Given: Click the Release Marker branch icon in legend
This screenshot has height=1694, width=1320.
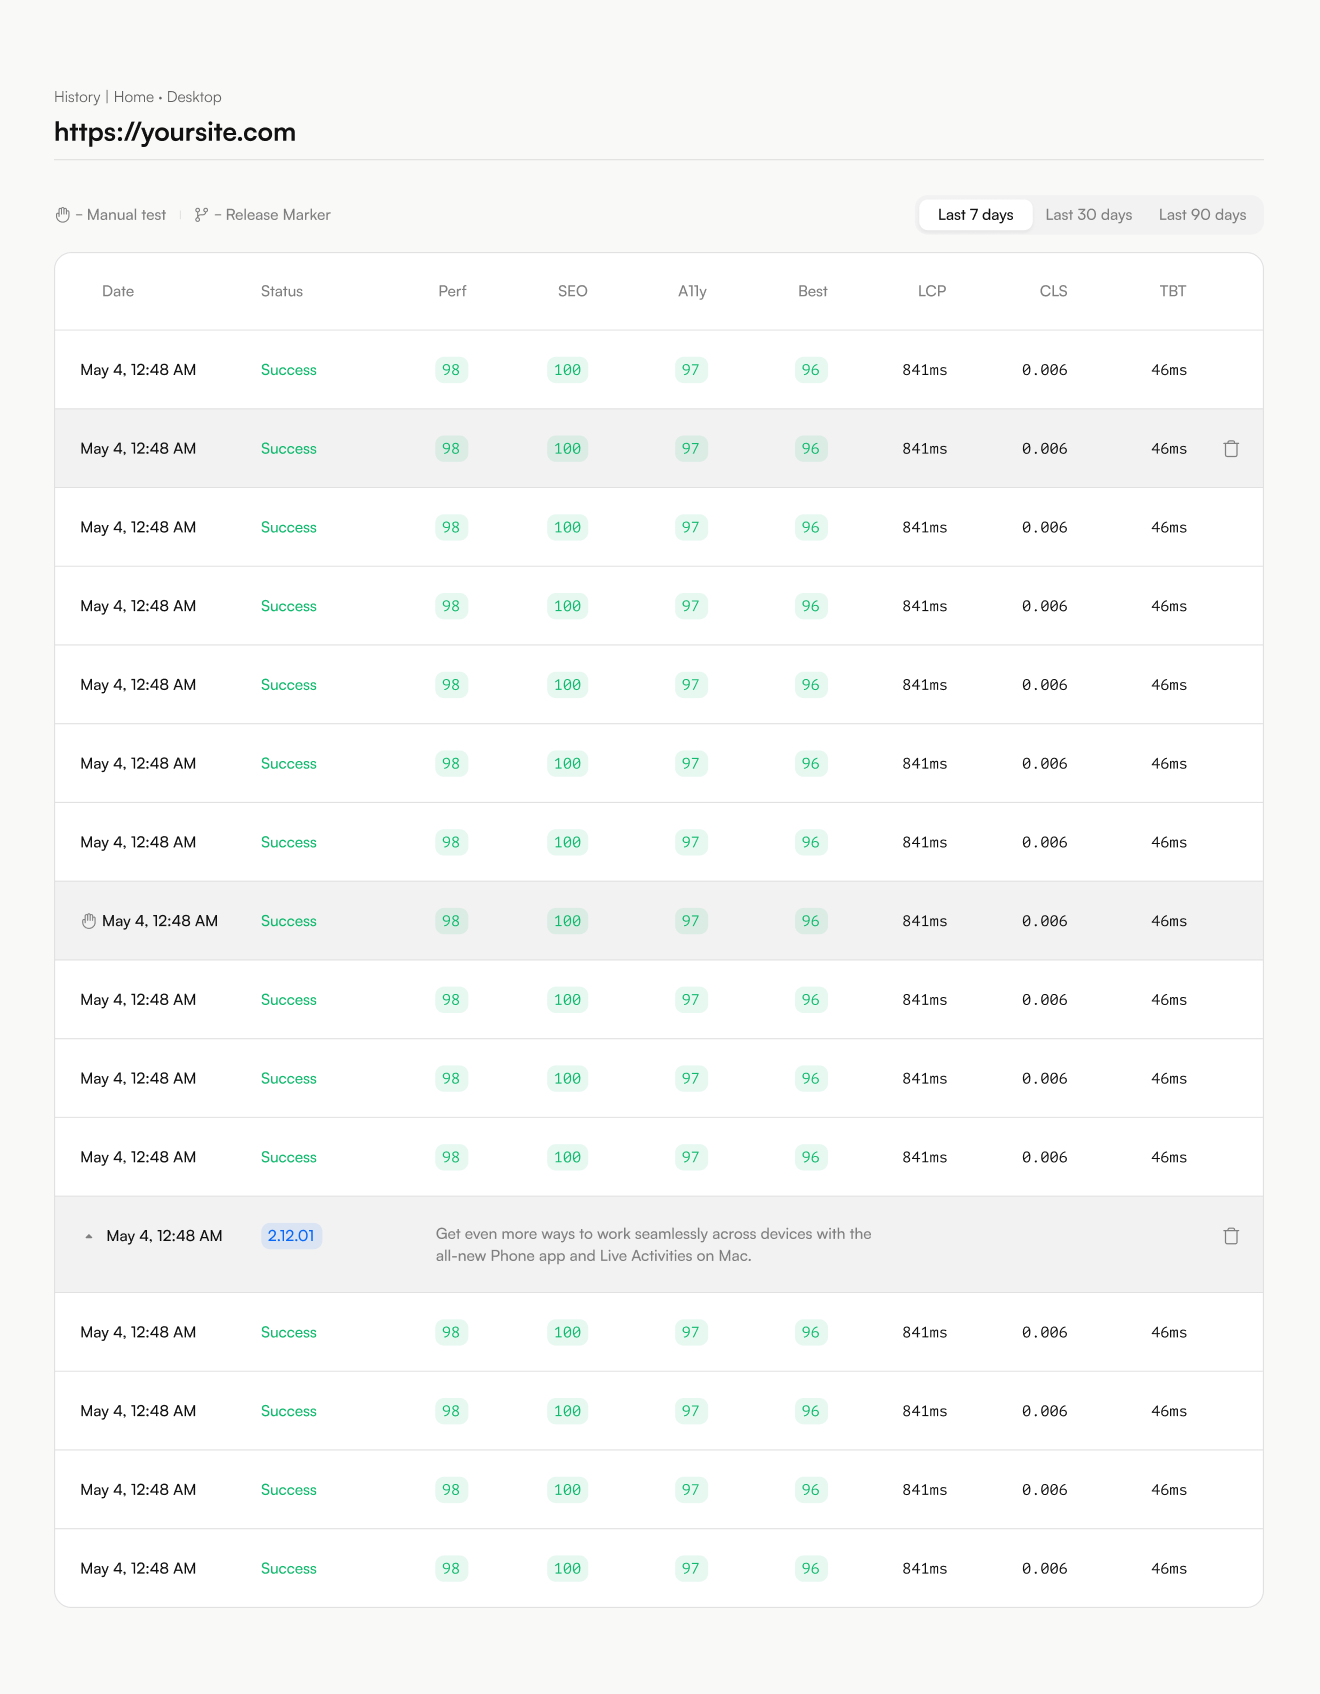Looking at the screenshot, I should (201, 215).
